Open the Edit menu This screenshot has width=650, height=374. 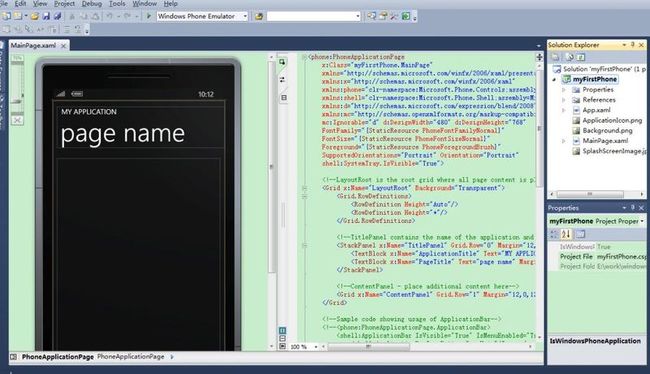point(20,4)
